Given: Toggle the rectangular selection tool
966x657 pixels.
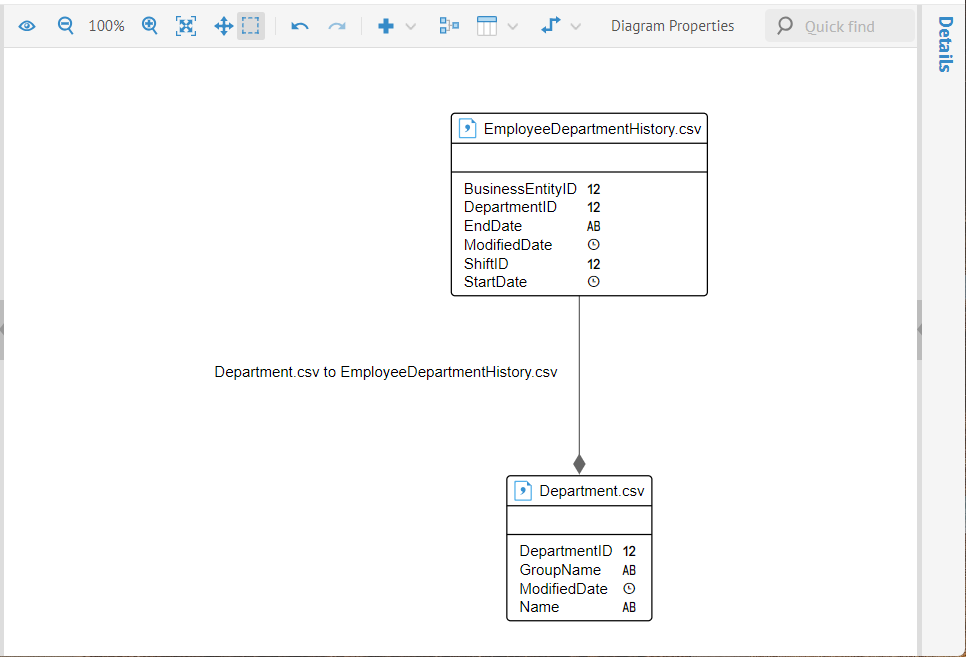Looking at the screenshot, I should click(x=251, y=26).
